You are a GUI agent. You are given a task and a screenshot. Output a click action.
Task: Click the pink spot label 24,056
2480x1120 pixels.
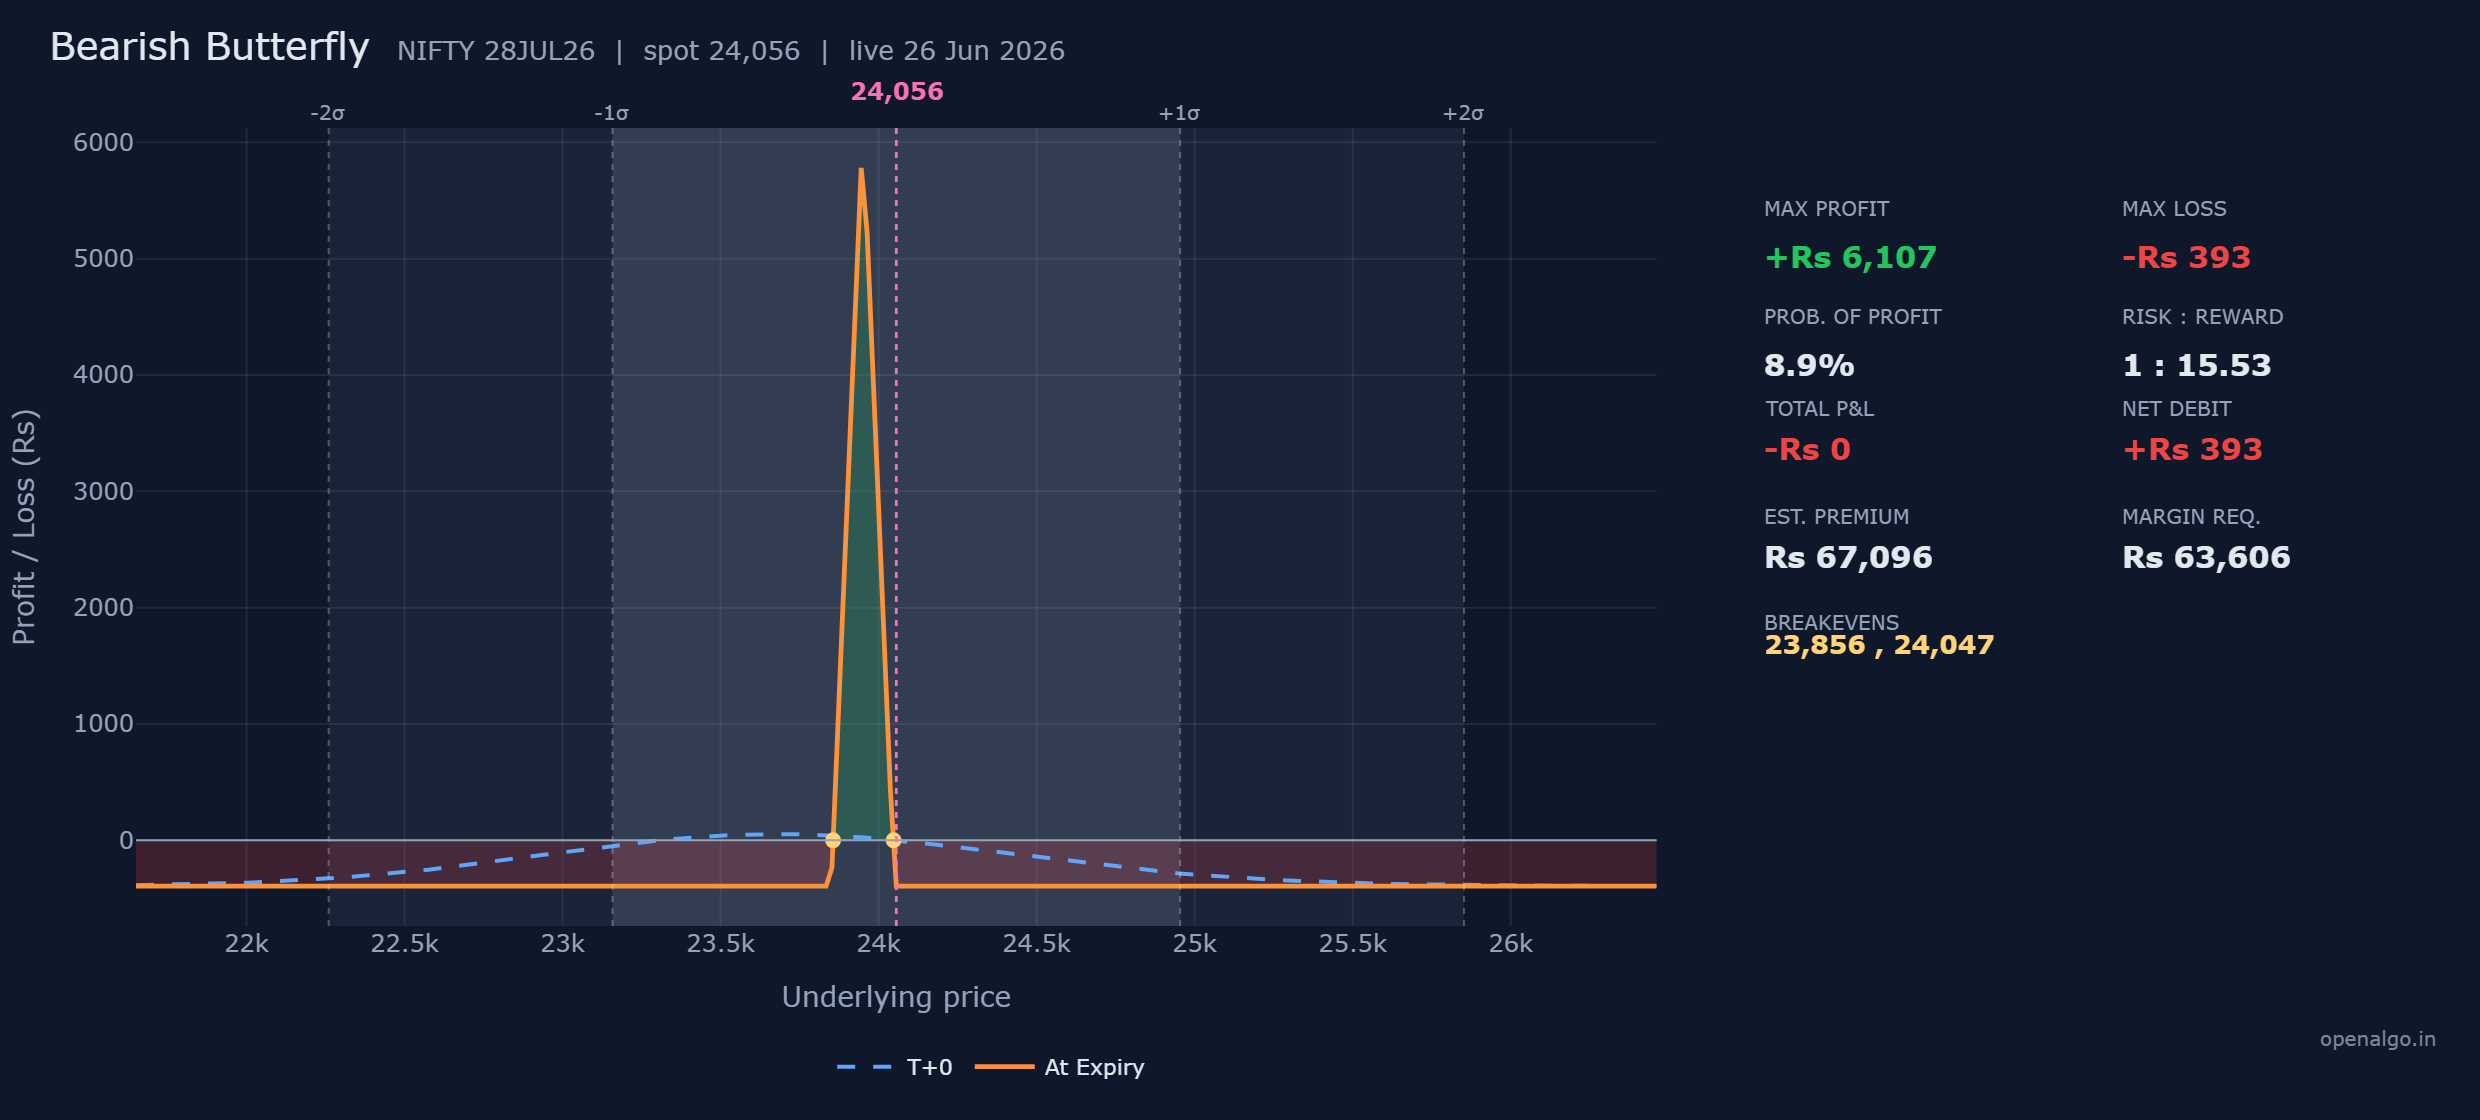[x=897, y=91]
